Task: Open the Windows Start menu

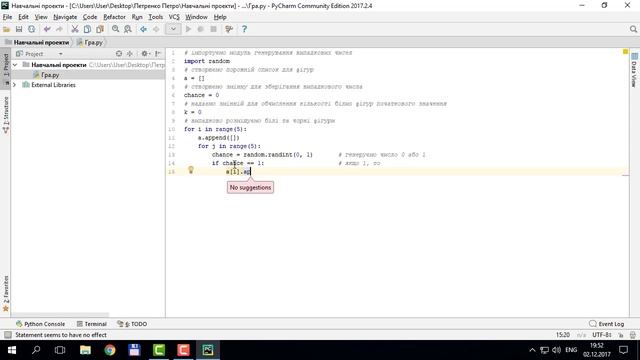Action: pos(12,350)
